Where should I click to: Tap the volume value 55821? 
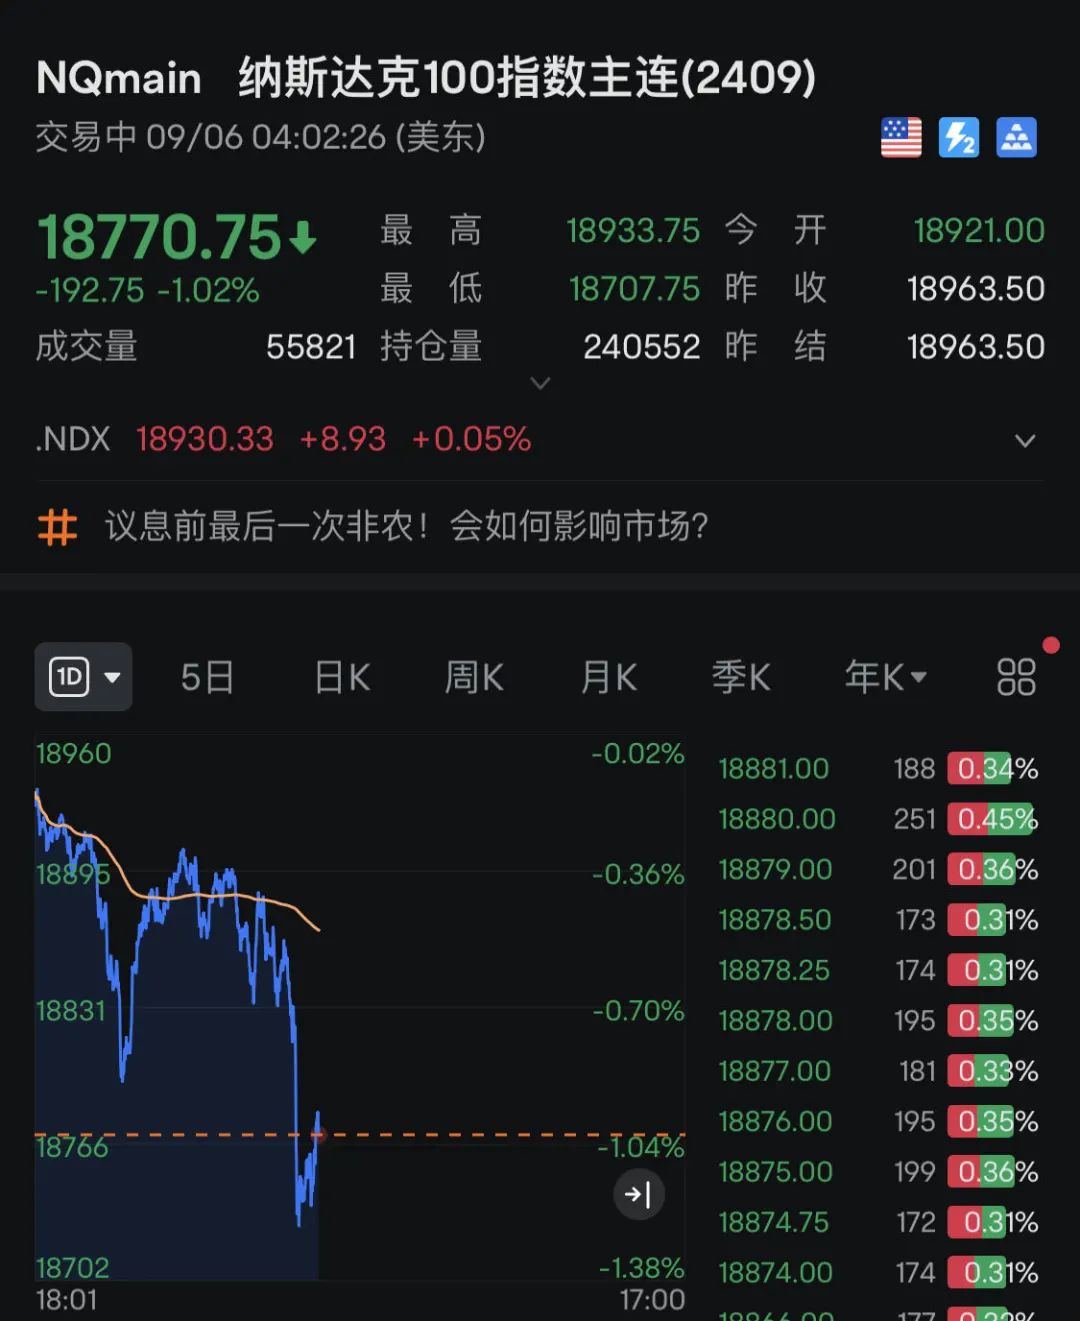tap(311, 347)
